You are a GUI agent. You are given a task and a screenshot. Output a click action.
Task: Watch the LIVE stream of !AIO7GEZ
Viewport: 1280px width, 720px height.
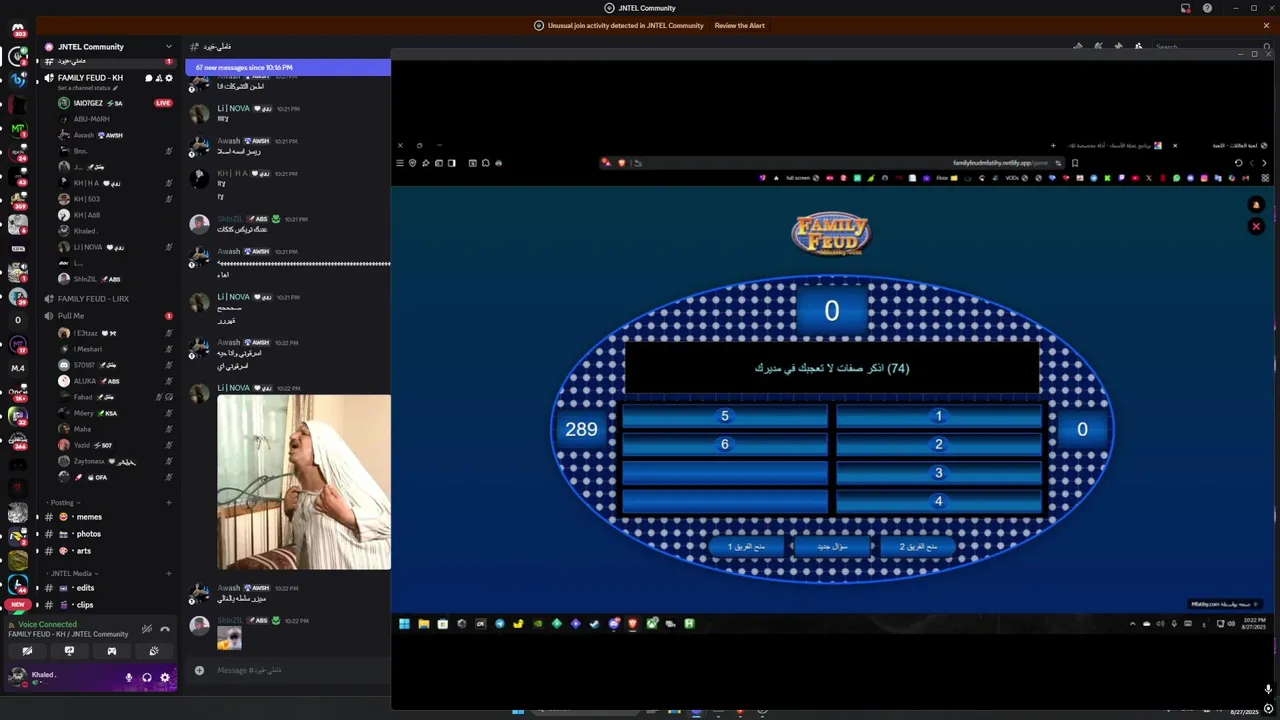coord(163,103)
